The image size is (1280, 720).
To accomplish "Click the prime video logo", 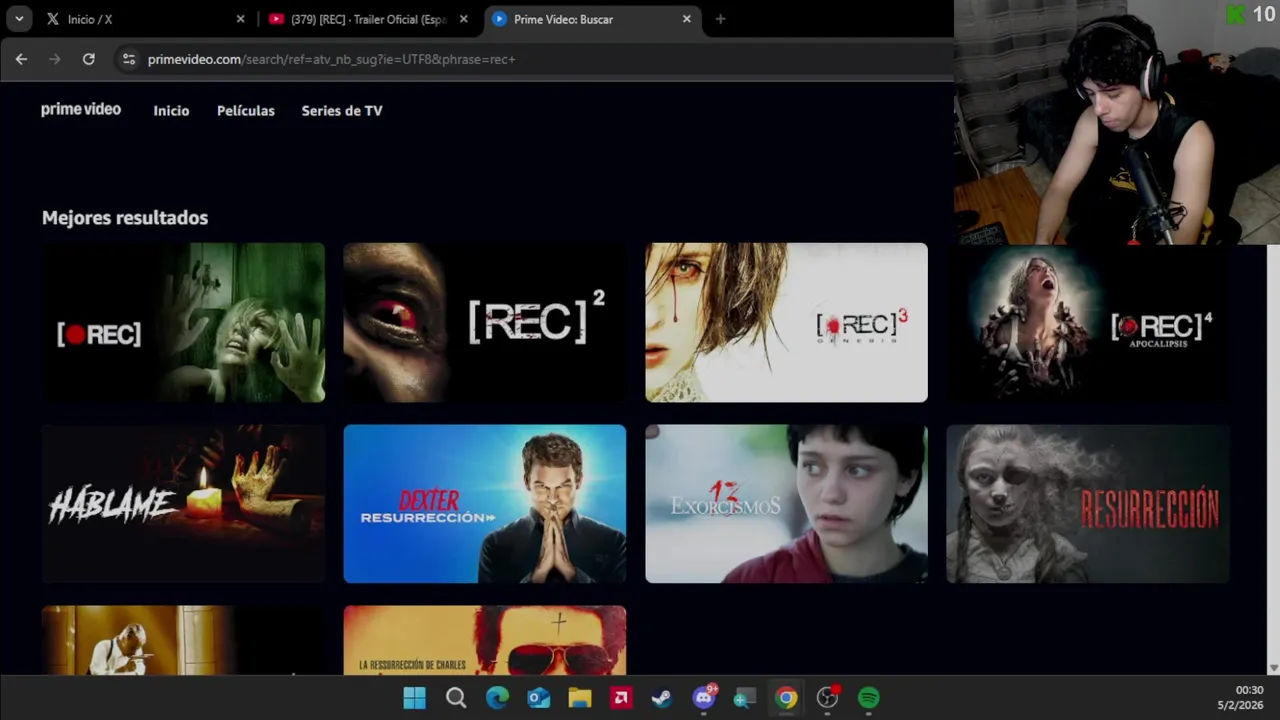I will click(81, 110).
